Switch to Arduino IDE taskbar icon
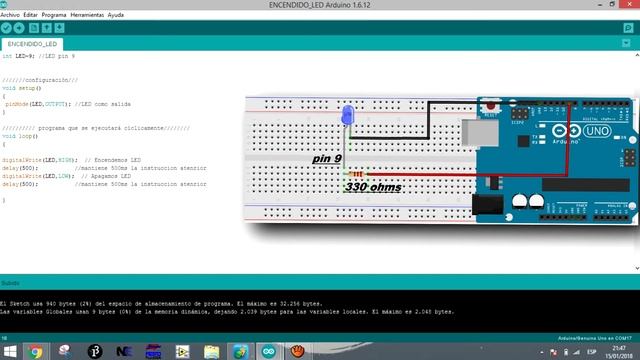Screen dimensions: 640x360 coord(269,351)
